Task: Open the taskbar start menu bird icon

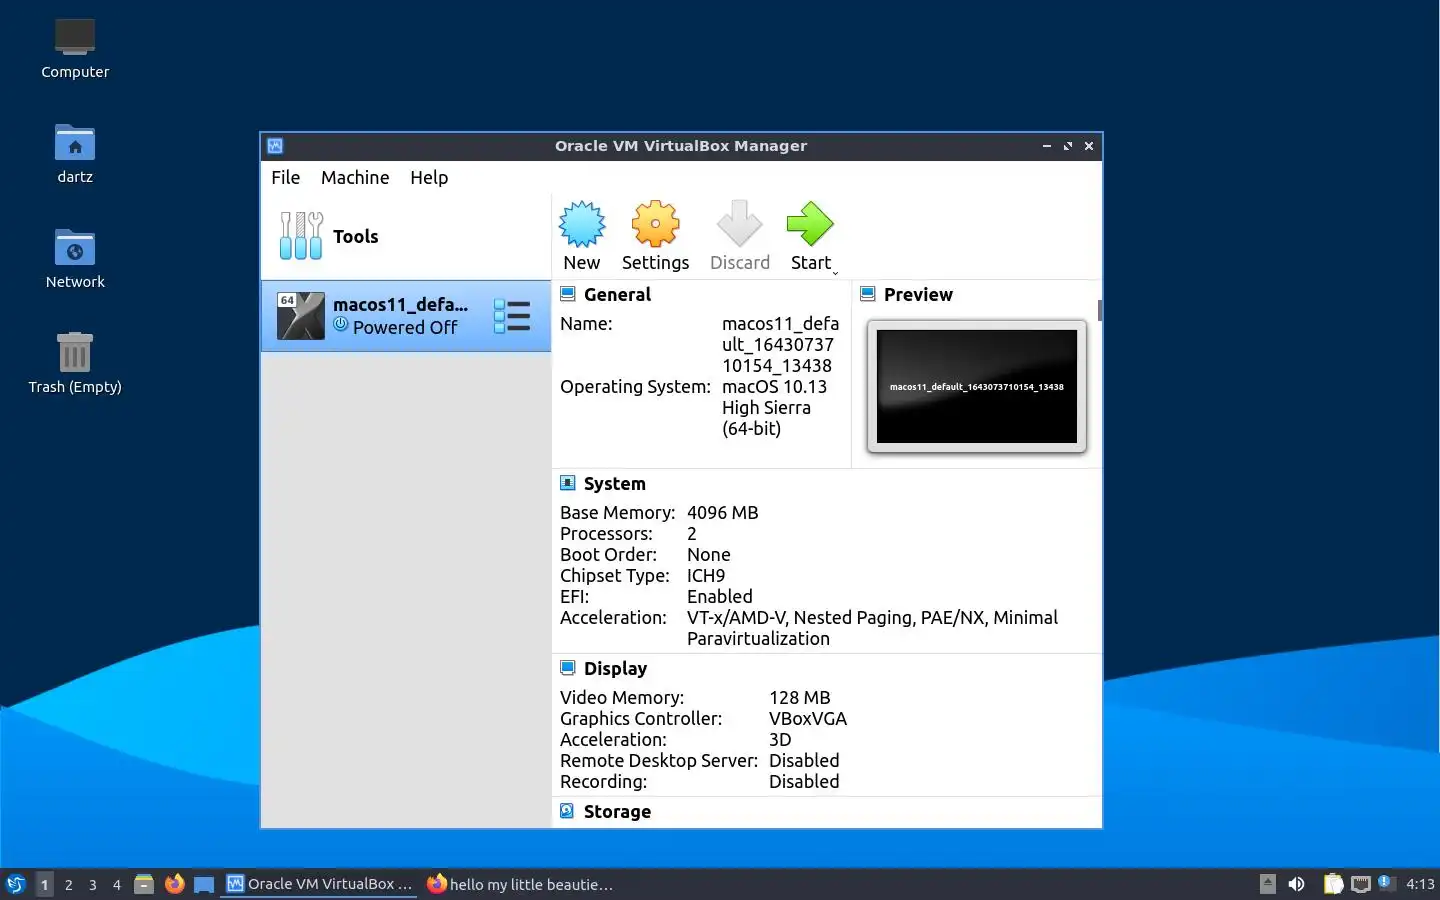Action: pos(16,884)
